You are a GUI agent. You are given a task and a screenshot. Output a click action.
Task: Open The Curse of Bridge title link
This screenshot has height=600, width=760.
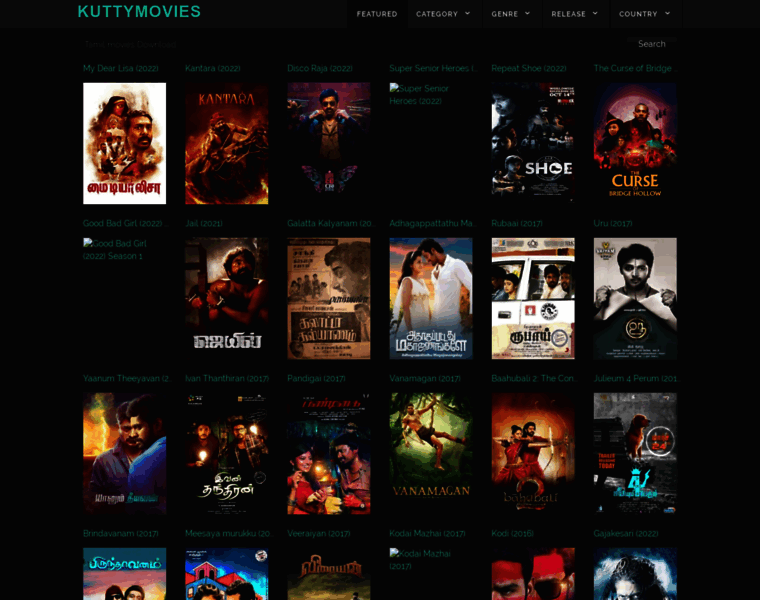[635, 68]
